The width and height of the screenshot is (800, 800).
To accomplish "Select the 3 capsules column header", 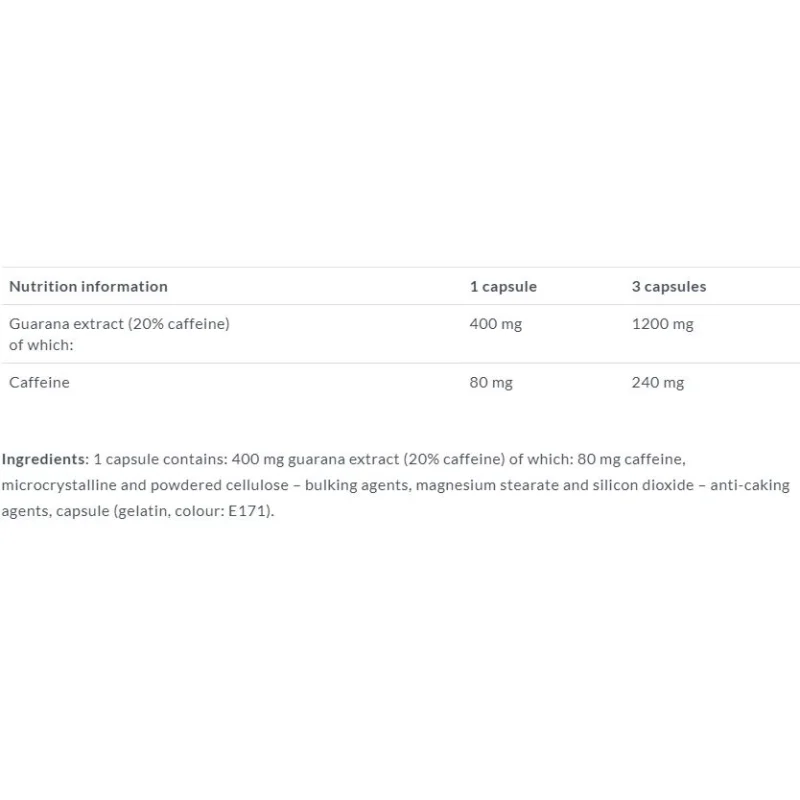I will tap(669, 287).
